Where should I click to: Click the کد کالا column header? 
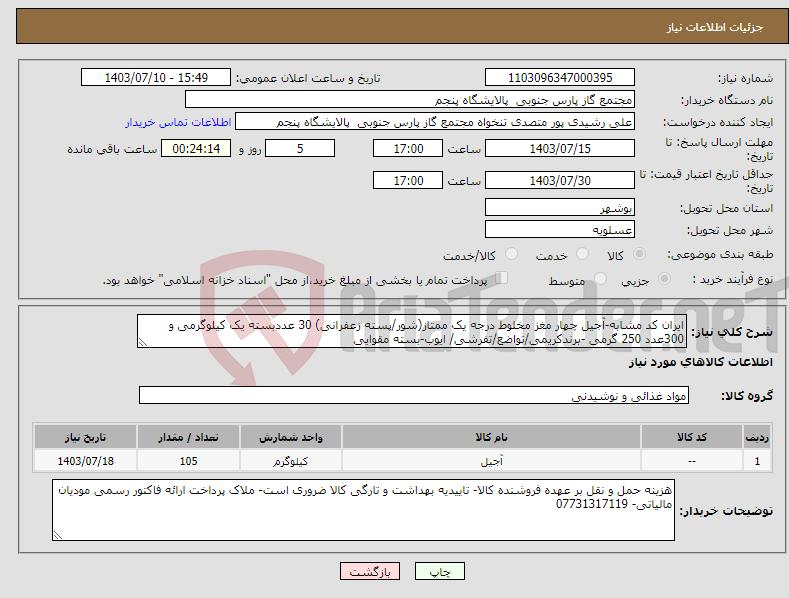tap(691, 437)
